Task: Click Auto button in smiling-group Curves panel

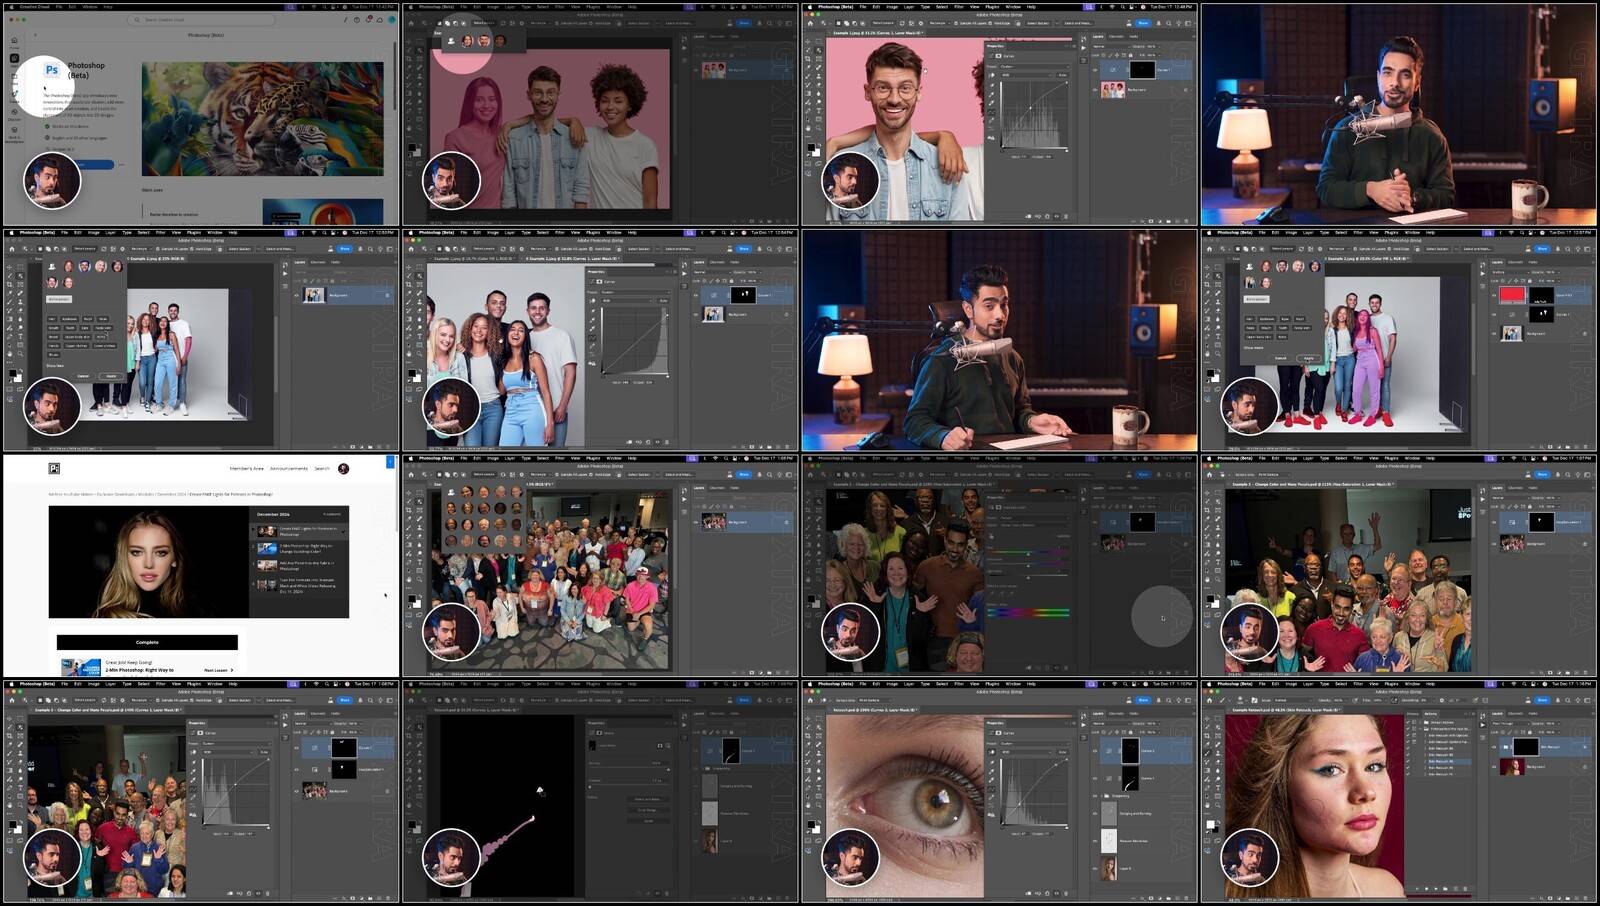Action: (x=662, y=300)
